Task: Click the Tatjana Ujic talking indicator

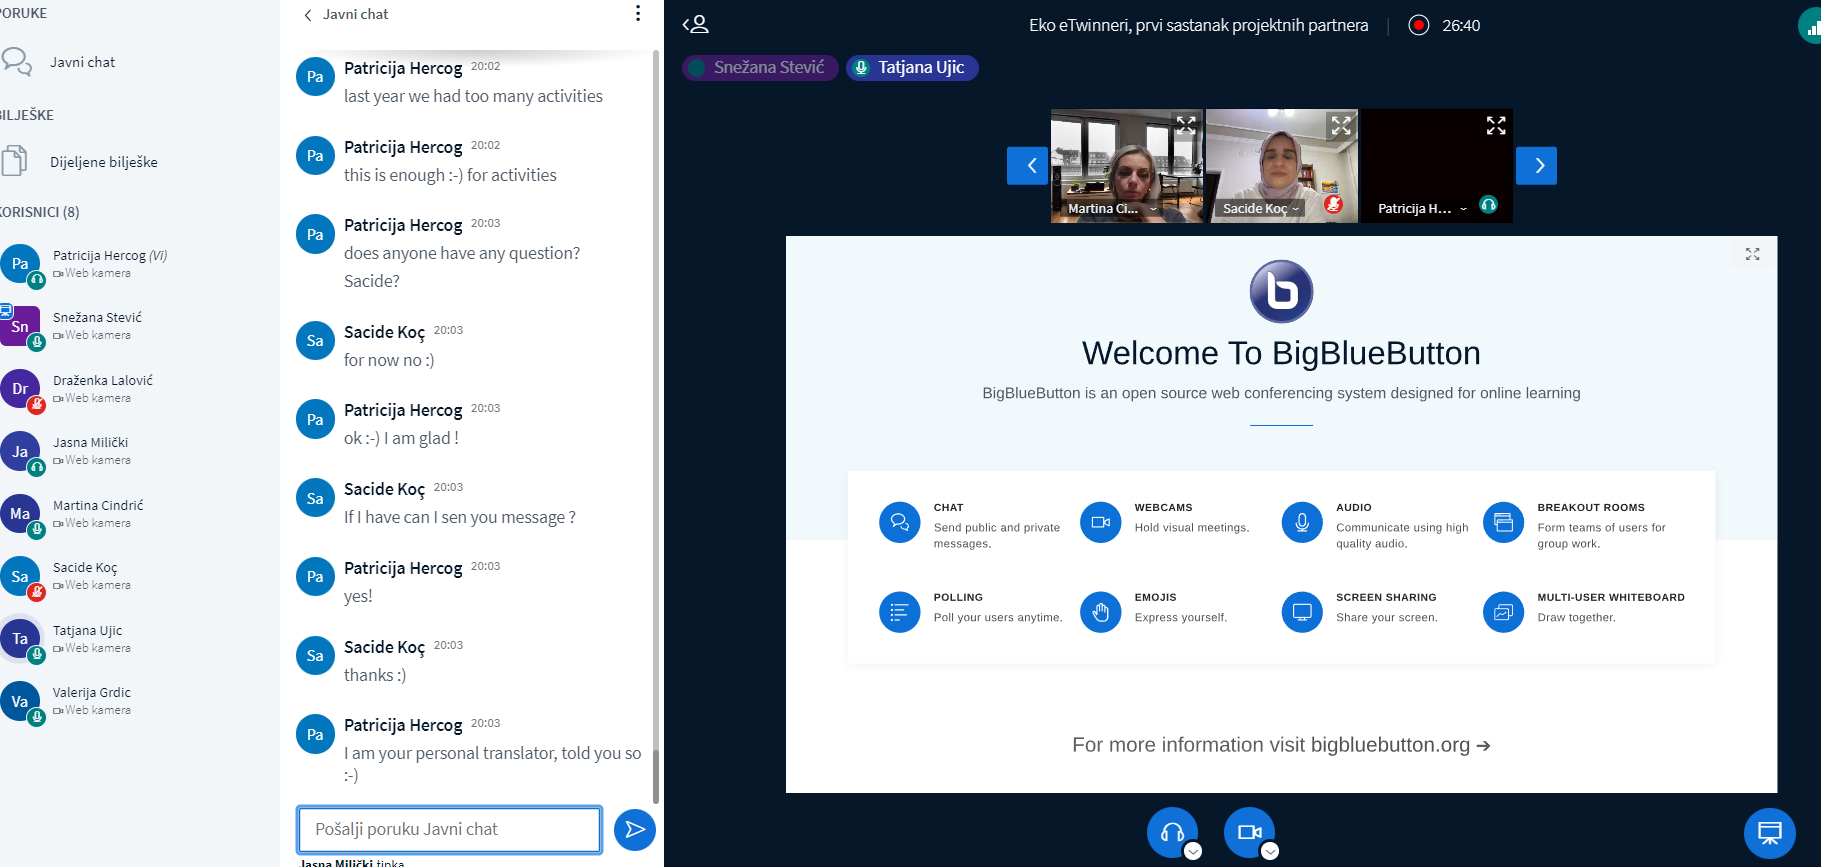Action: [912, 67]
